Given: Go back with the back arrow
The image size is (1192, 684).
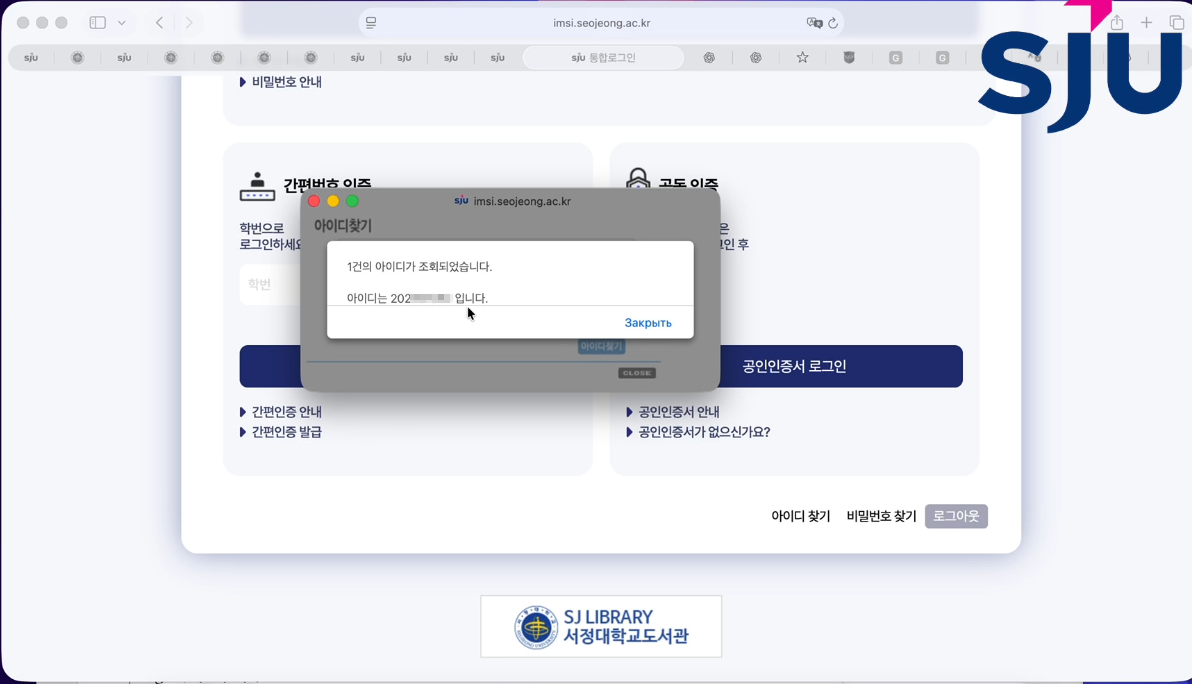Looking at the screenshot, I should tap(159, 23).
